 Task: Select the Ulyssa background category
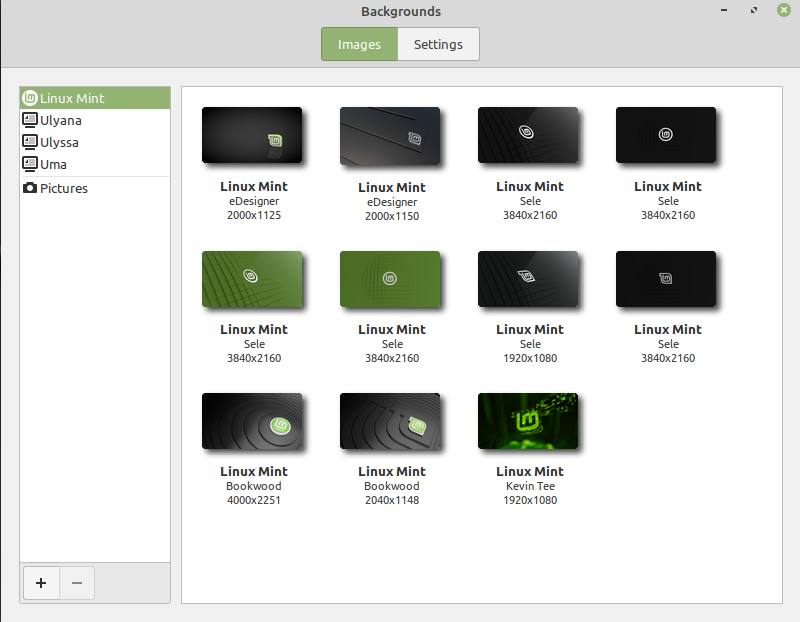60,142
